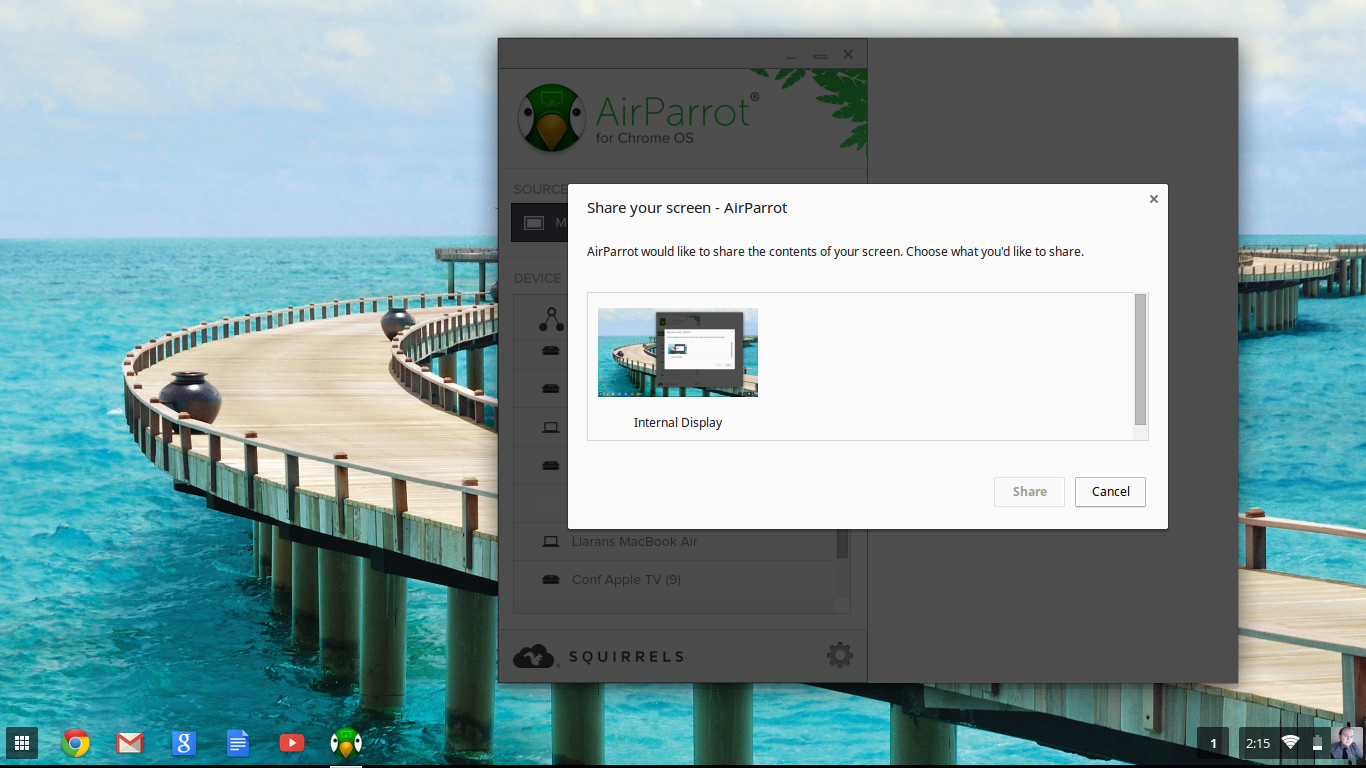Close the Share your screen dialog
The image size is (1366, 768).
tap(1153, 199)
